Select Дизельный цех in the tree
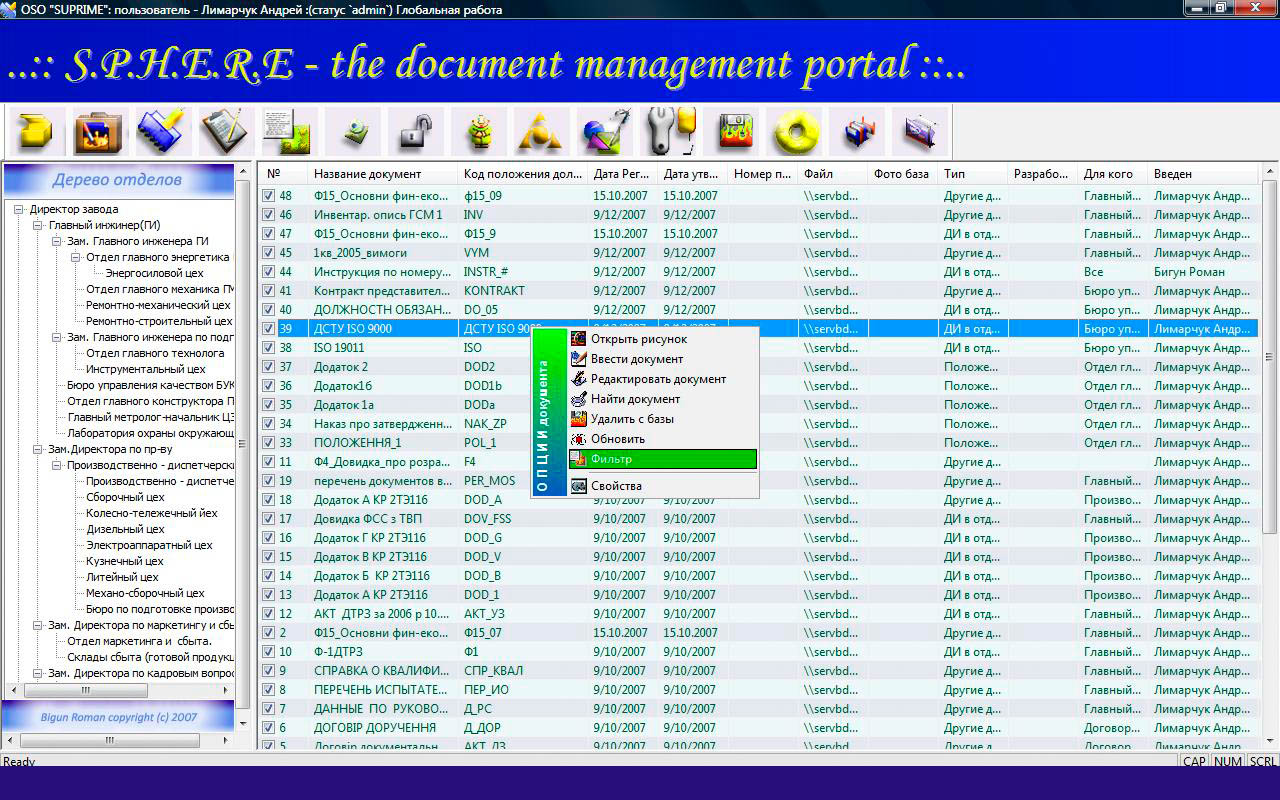Image resolution: width=1280 pixels, height=800 pixels. click(125, 529)
